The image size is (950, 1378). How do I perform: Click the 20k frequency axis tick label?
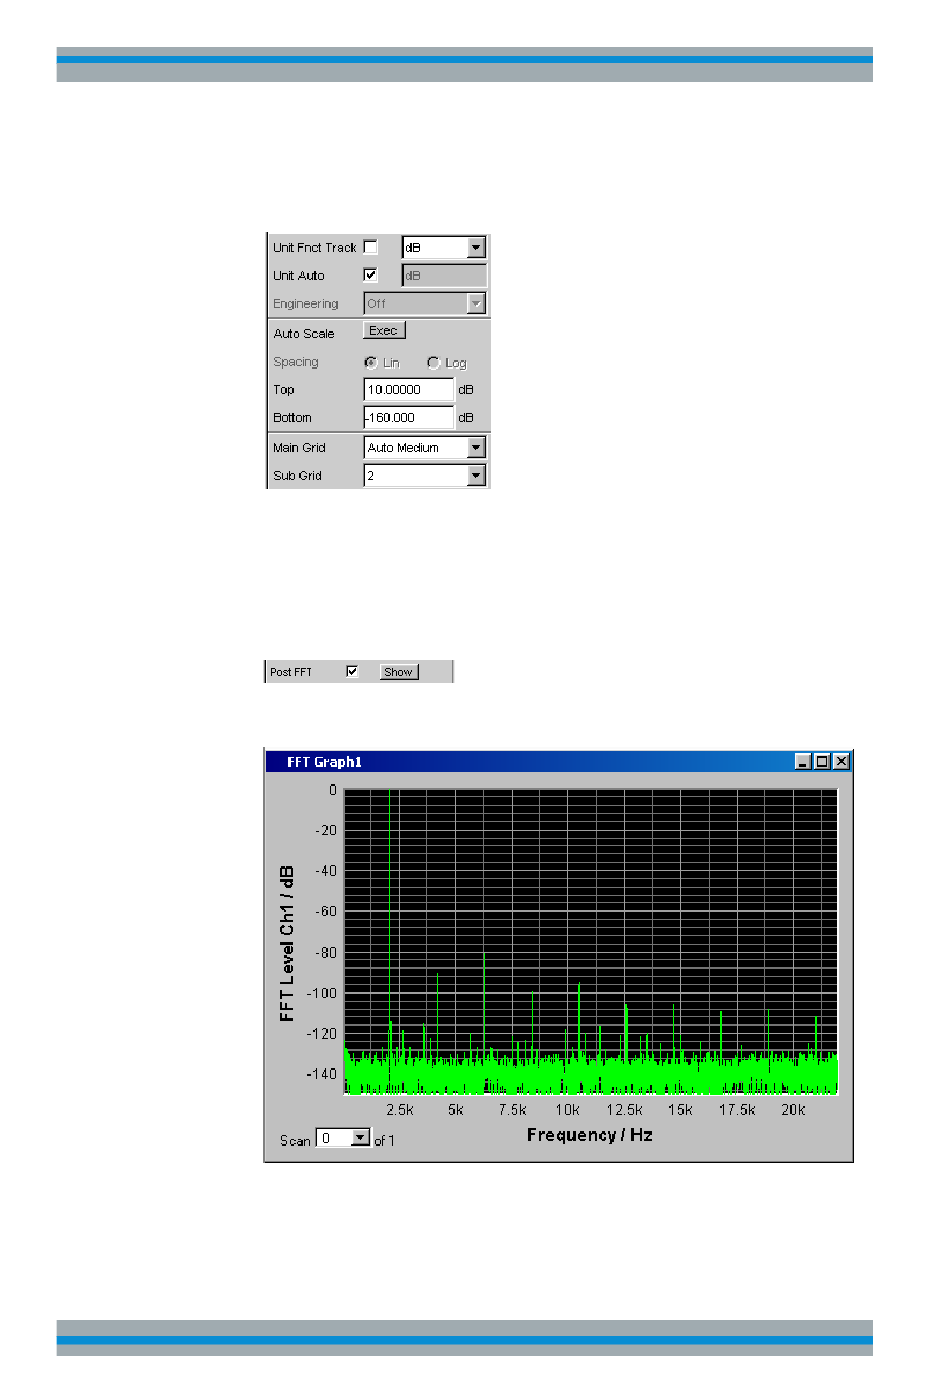(793, 1110)
